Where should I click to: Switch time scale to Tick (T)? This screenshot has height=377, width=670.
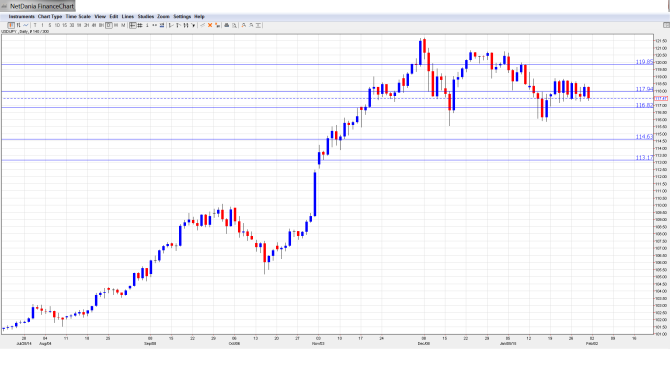(x=35, y=26)
